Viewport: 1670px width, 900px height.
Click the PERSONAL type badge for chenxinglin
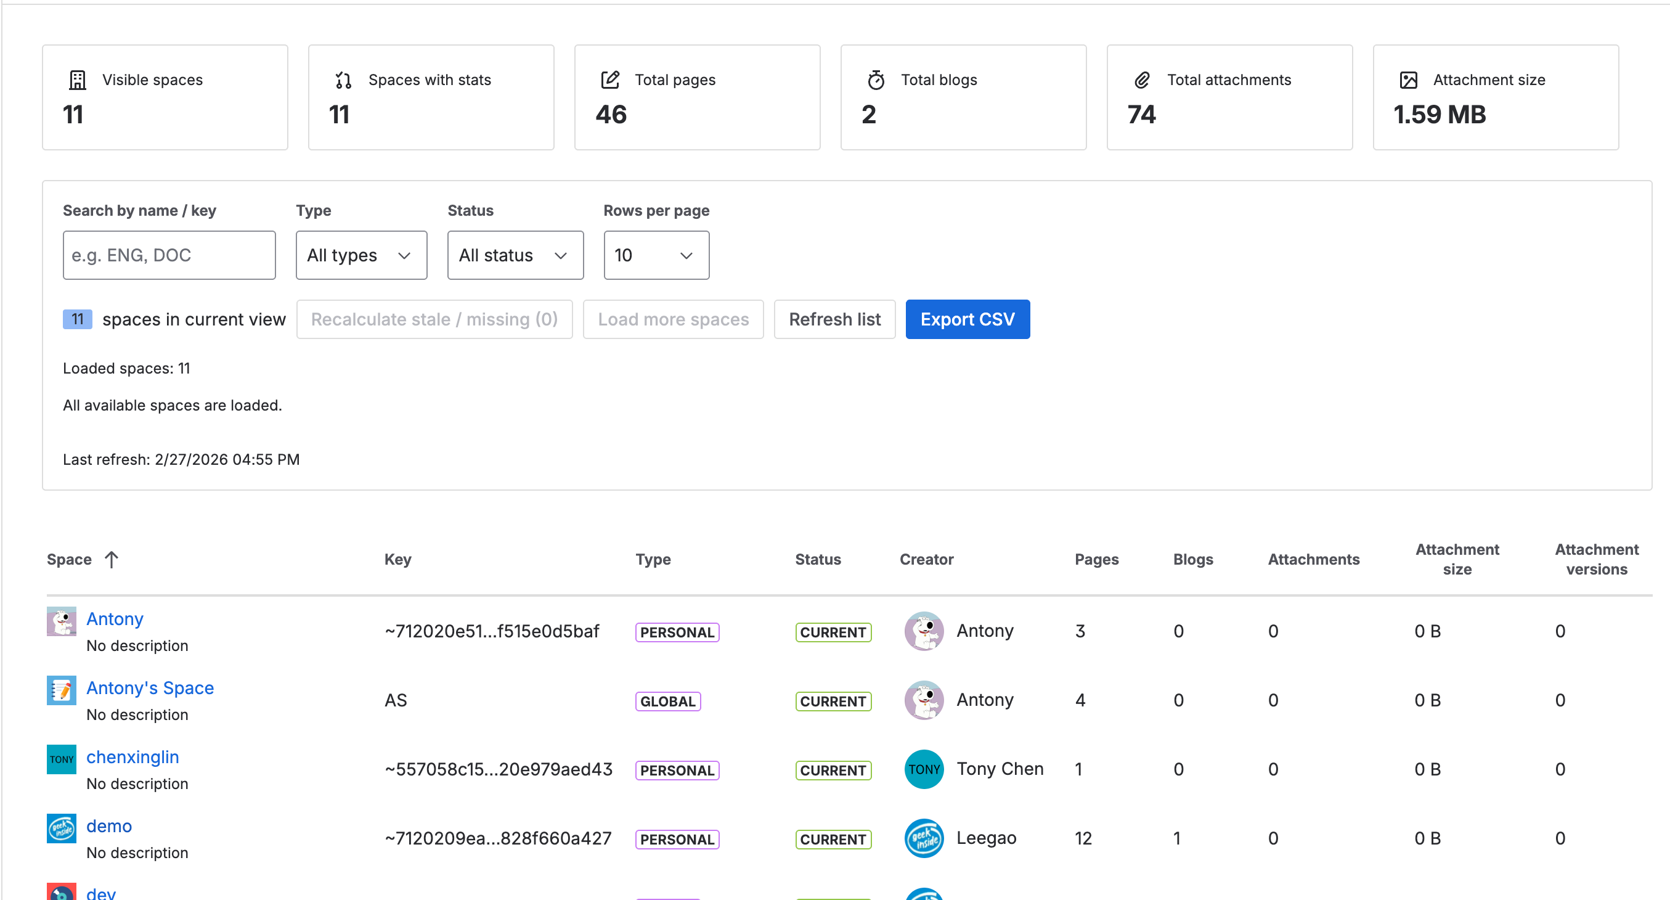pos(677,770)
